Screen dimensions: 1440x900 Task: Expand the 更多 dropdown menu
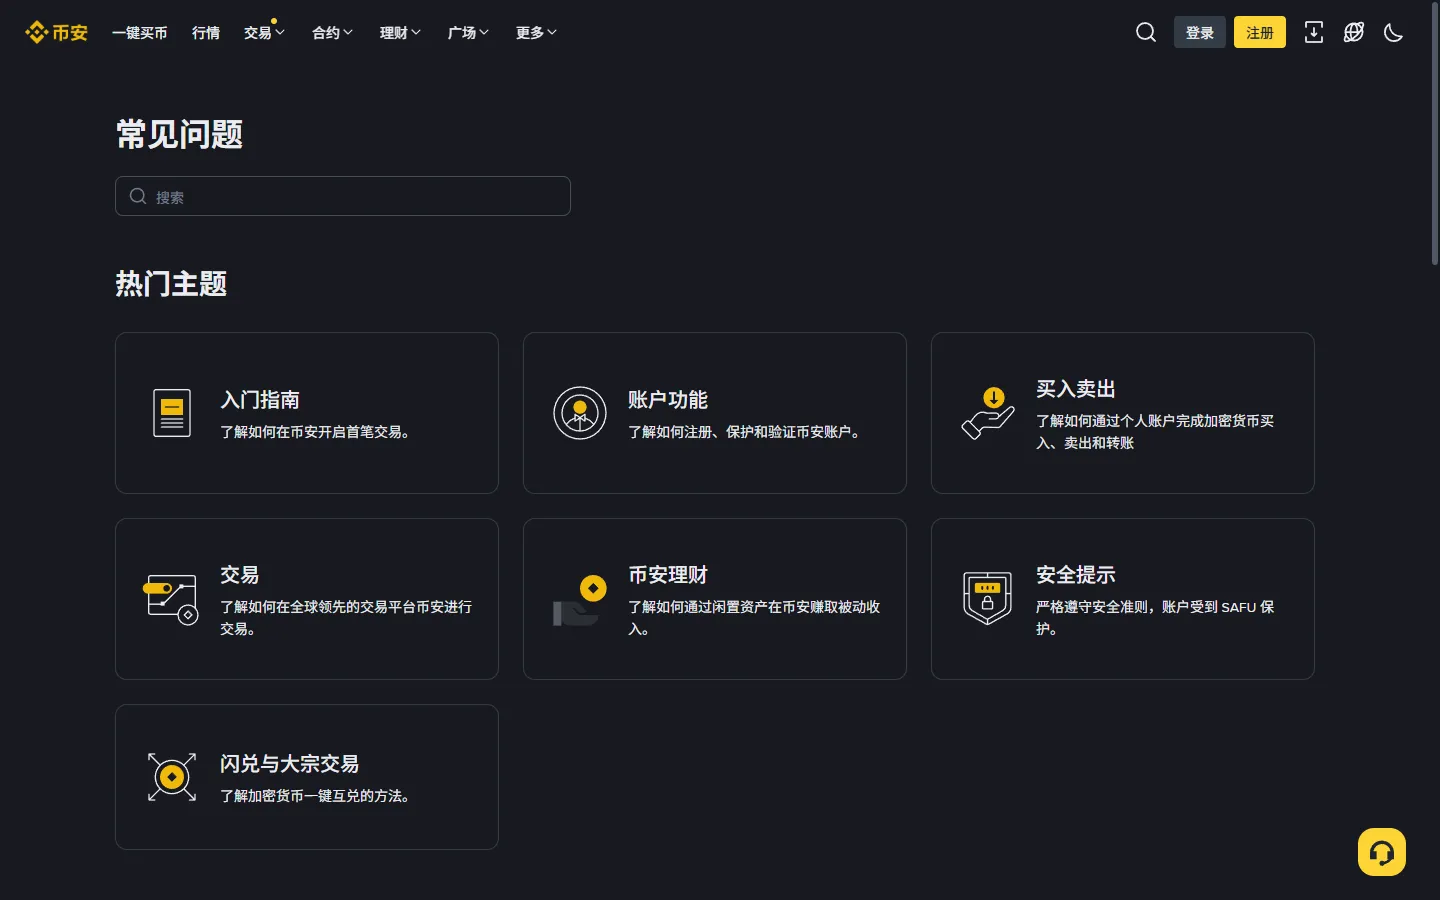(x=536, y=33)
